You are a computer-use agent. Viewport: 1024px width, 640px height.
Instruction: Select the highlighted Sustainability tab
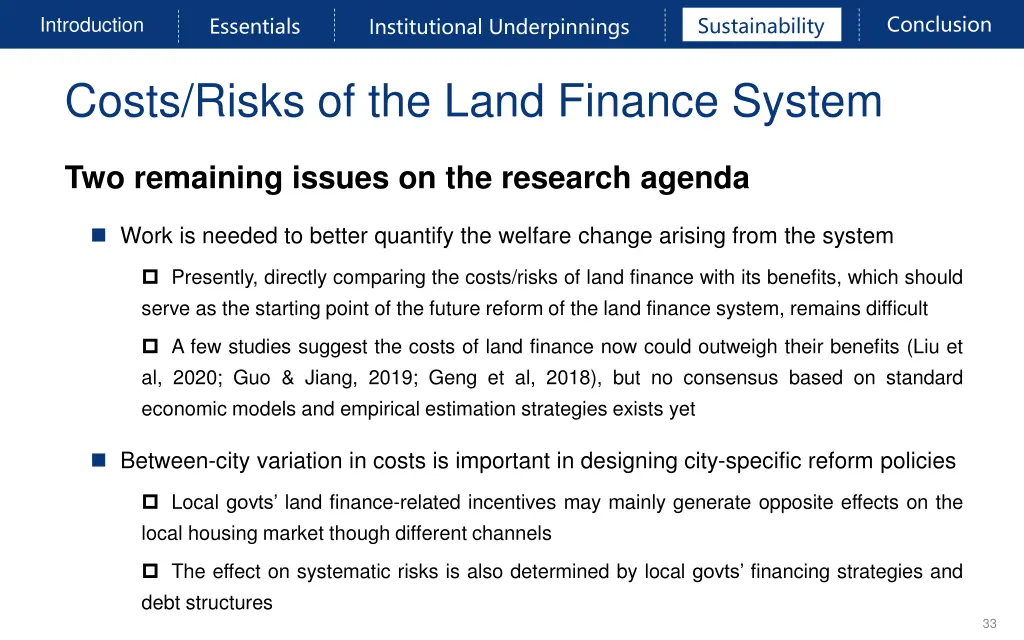tap(761, 26)
